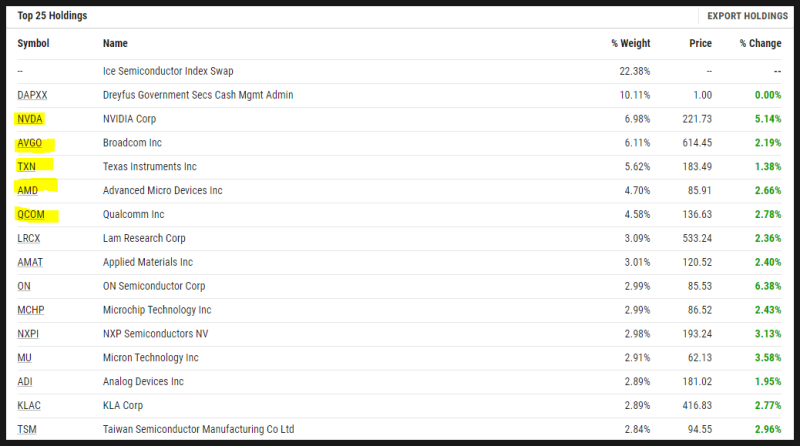The image size is (800, 446).
Task: Open the MCHP symbol link
Action: click(x=31, y=310)
